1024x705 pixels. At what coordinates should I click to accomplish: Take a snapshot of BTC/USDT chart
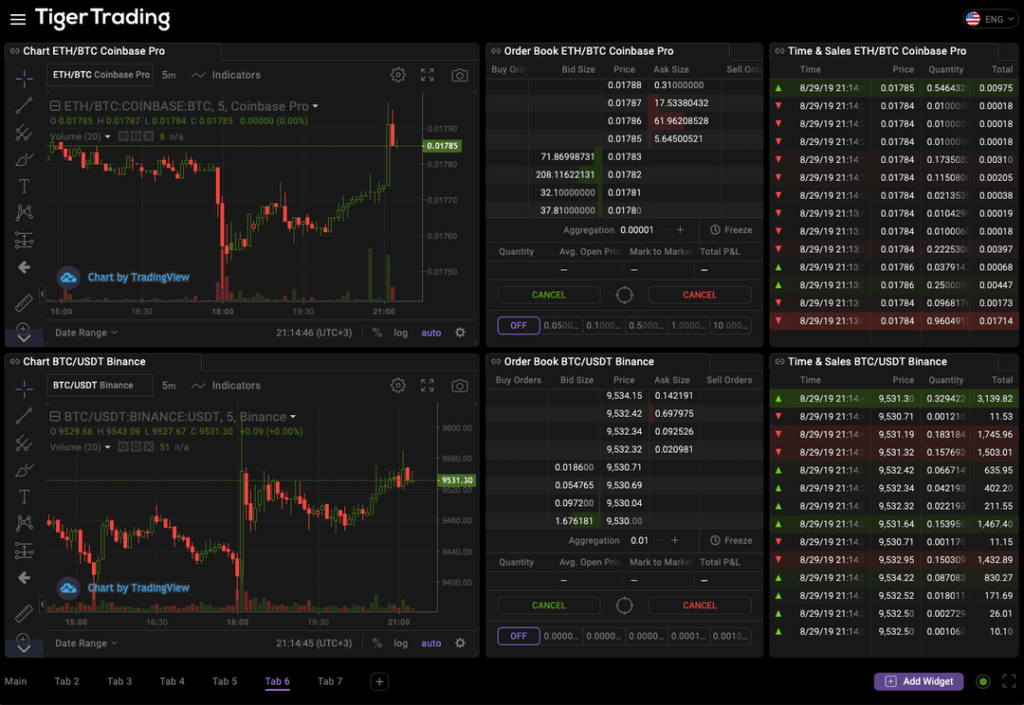pos(460,386)
